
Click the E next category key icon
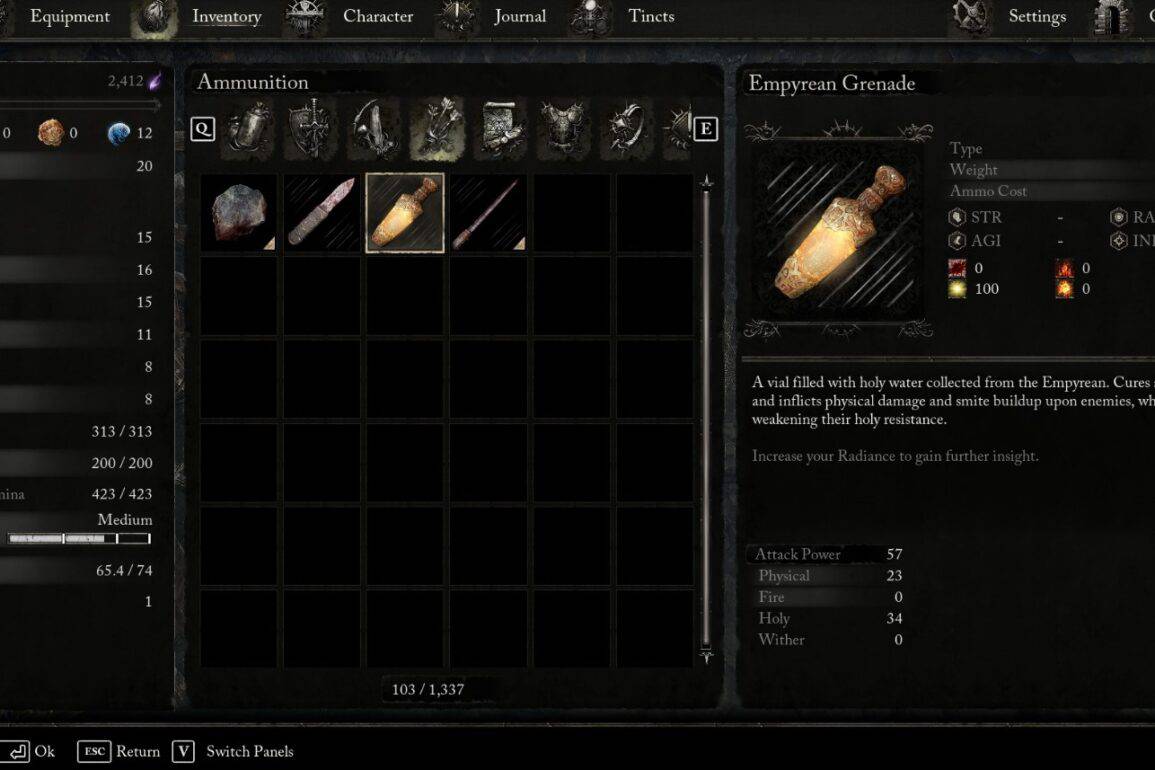coord(706,130)
